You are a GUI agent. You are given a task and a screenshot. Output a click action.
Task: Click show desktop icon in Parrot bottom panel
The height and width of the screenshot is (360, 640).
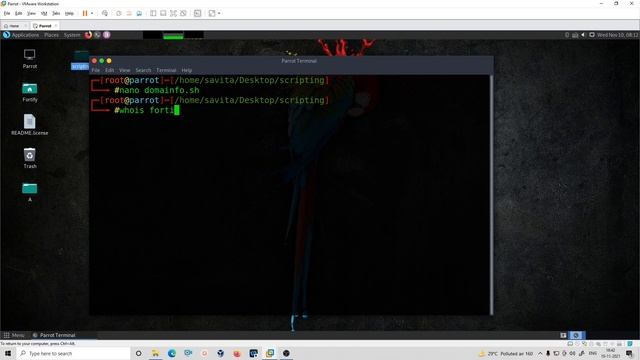[x=563, y=335]
